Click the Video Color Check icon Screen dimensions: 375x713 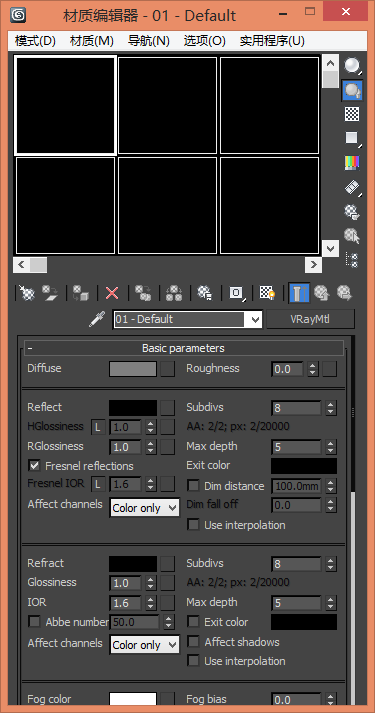(x=352, y=162)
